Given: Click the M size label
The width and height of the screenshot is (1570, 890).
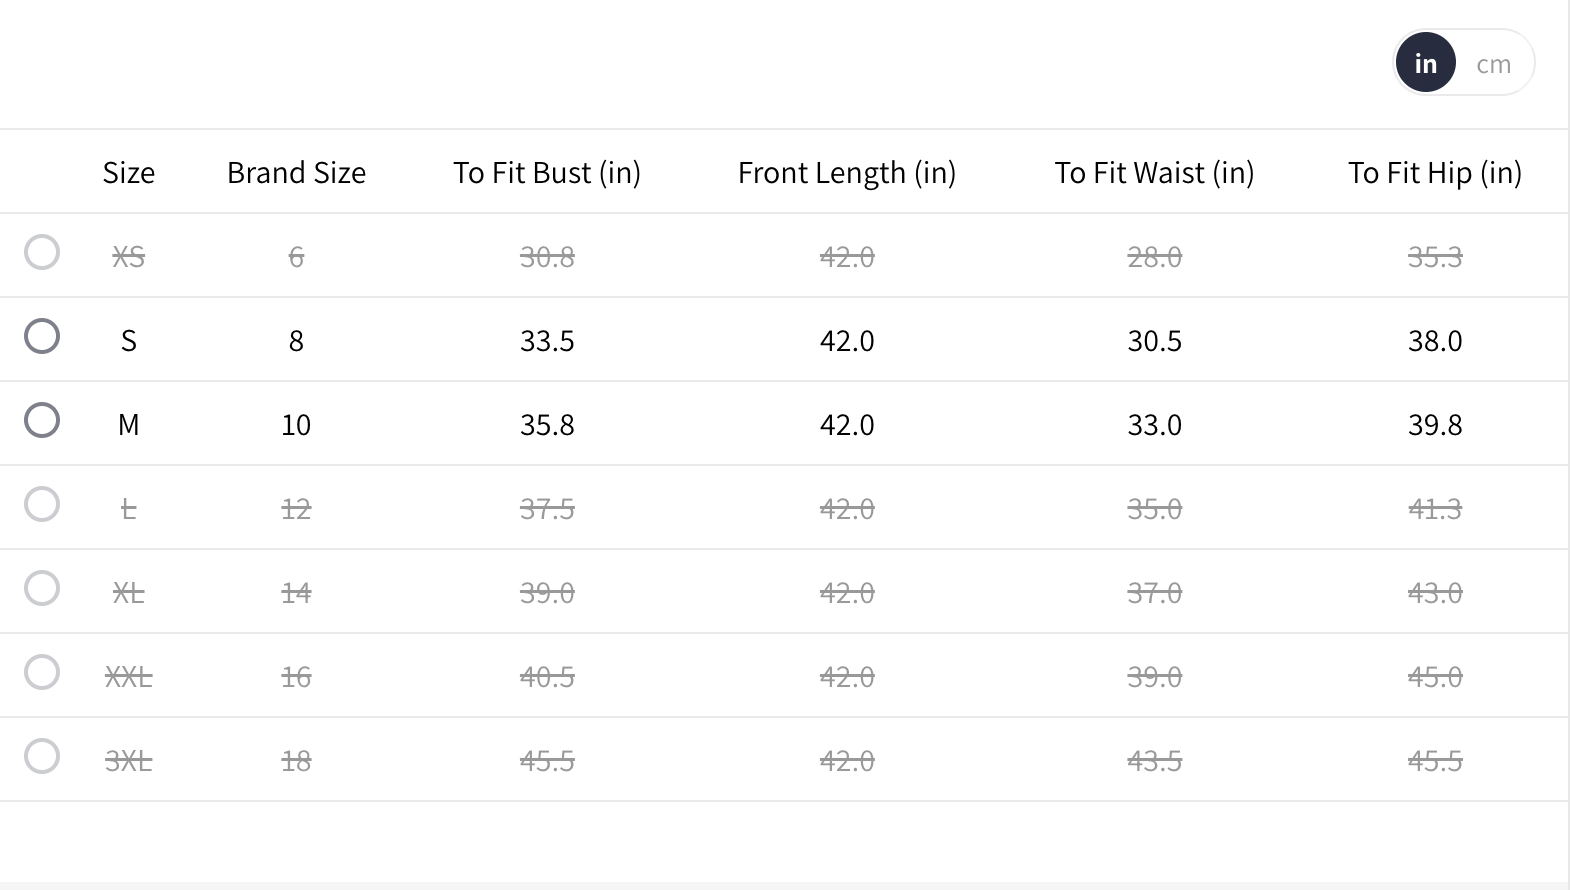Looking at the screenshot, I should [x=129, y=425].
